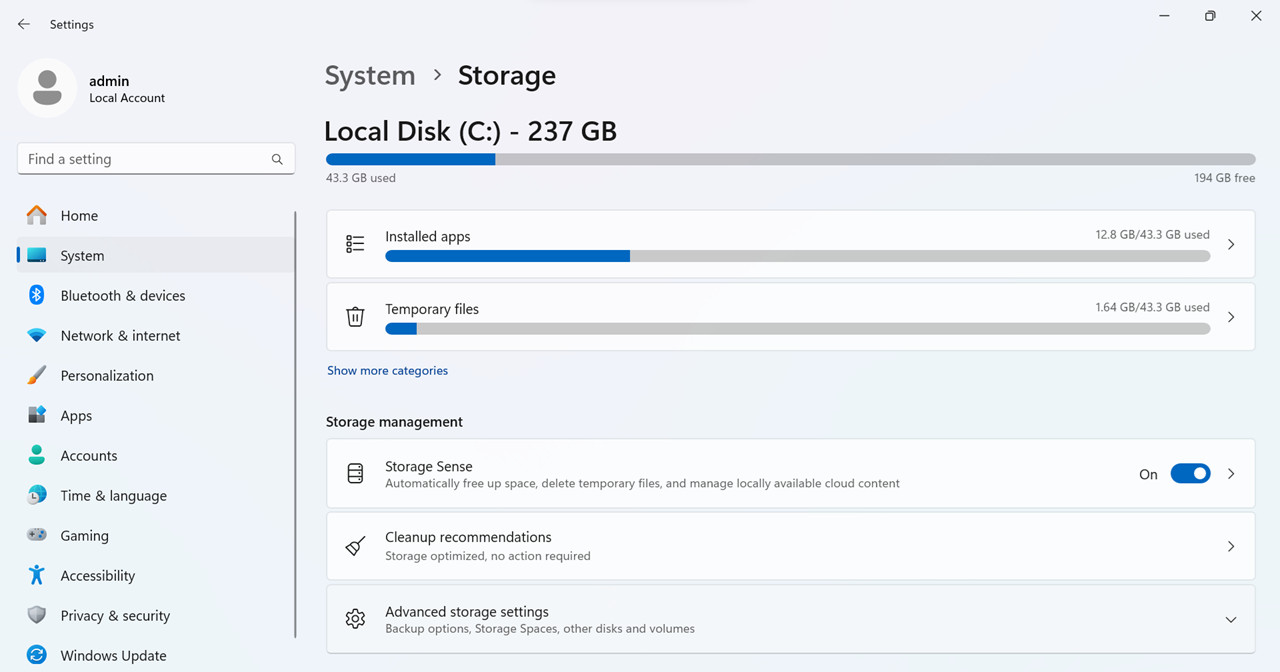Open Accessibility settings label

click(x=97, y=575)
